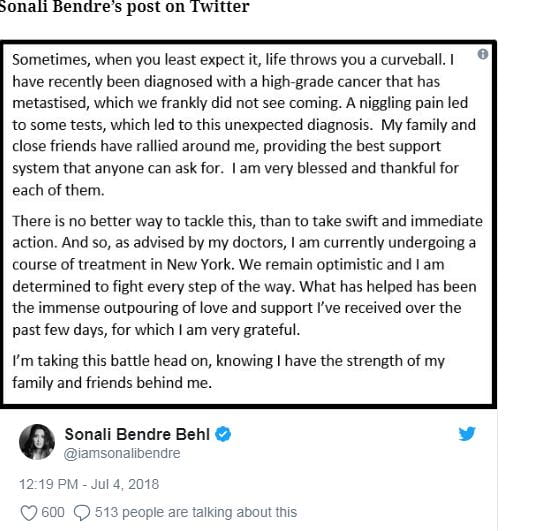536x531 pixels.
Task: Click the line ending 'I am very grateful.'
Action: (x=156, y=330)
